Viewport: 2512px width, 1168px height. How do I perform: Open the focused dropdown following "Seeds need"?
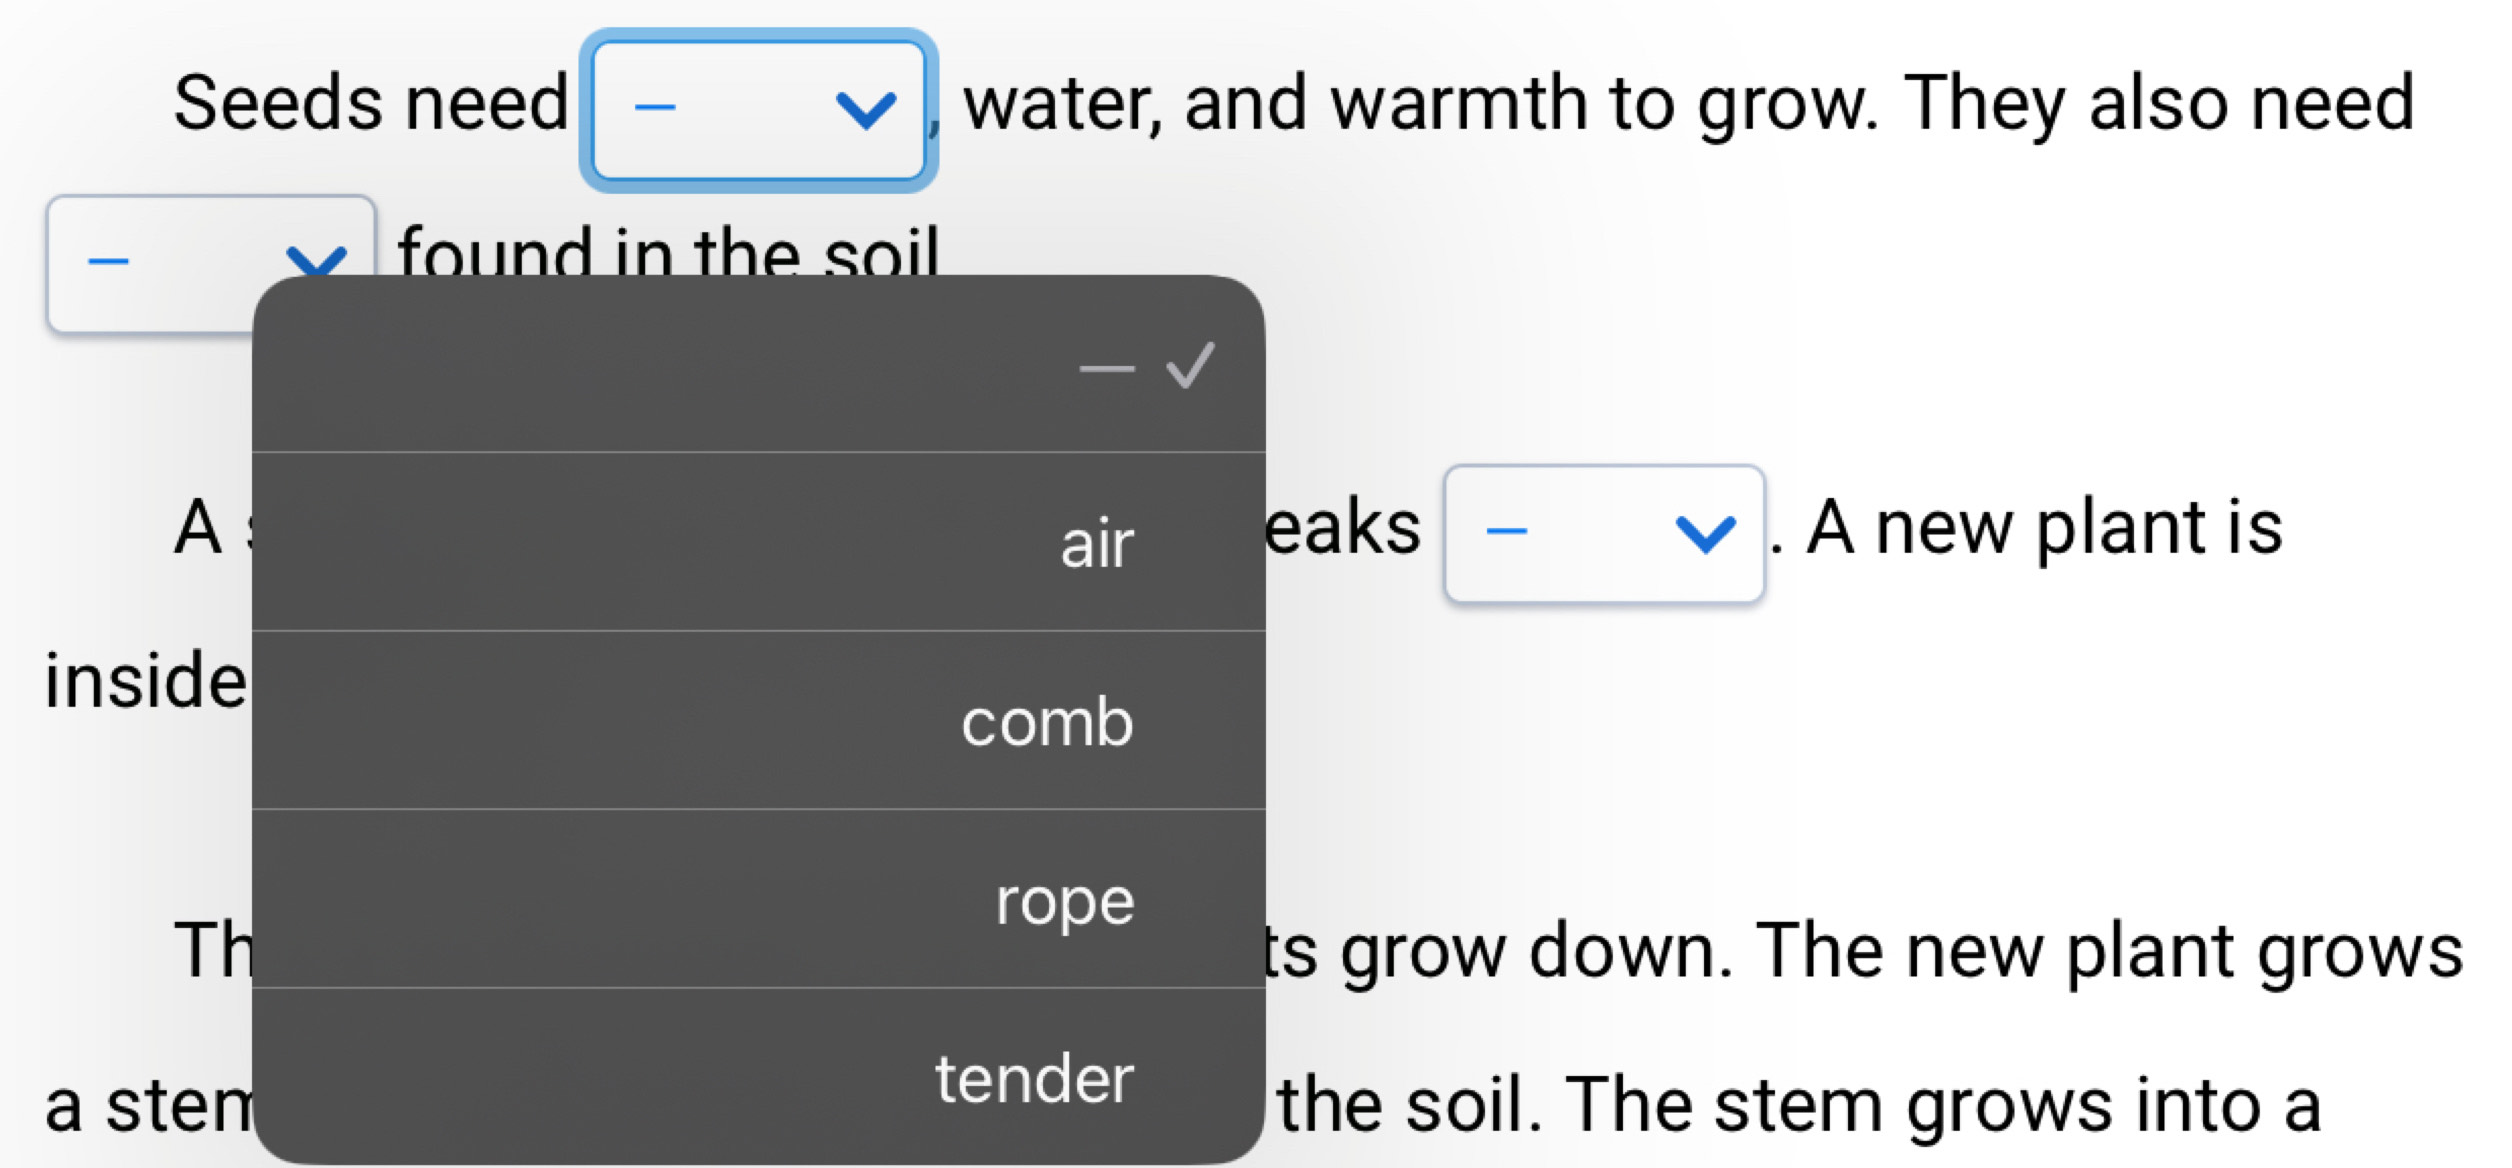758,110
